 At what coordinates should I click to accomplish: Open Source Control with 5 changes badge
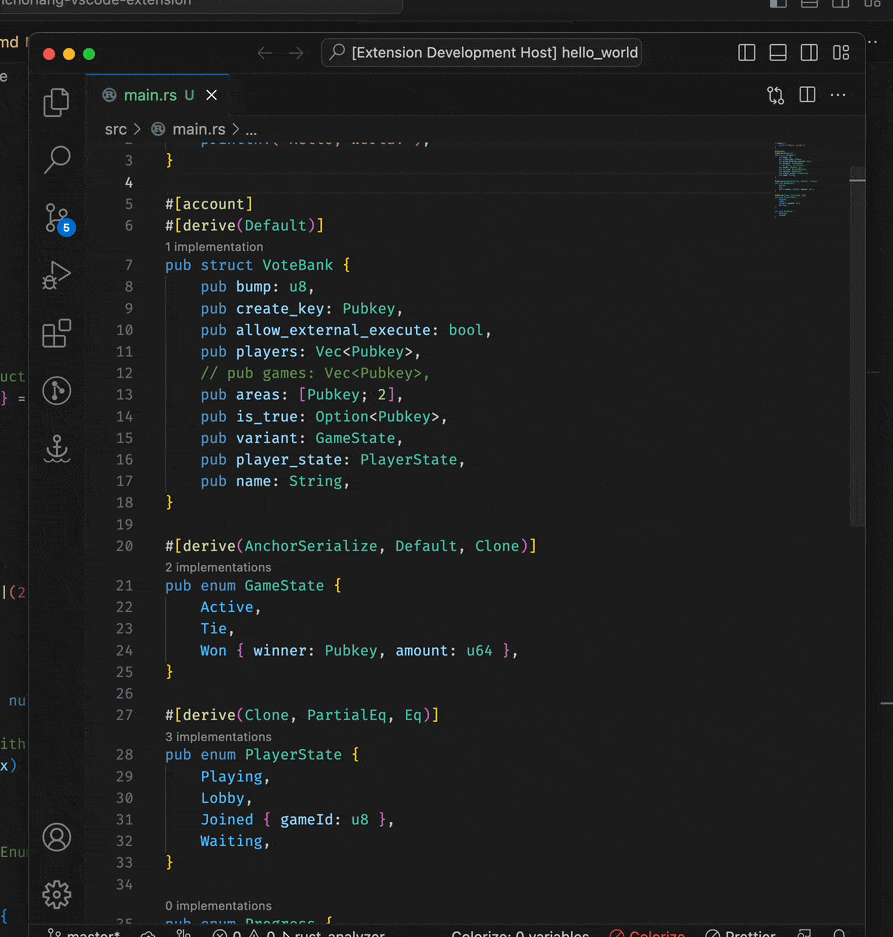59,219
